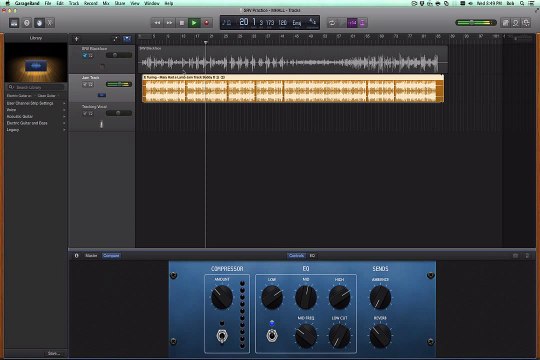Adjust the Jam Track green volume slider
Image resolution: width=540 pixels, height=360 pixels.
119,84
